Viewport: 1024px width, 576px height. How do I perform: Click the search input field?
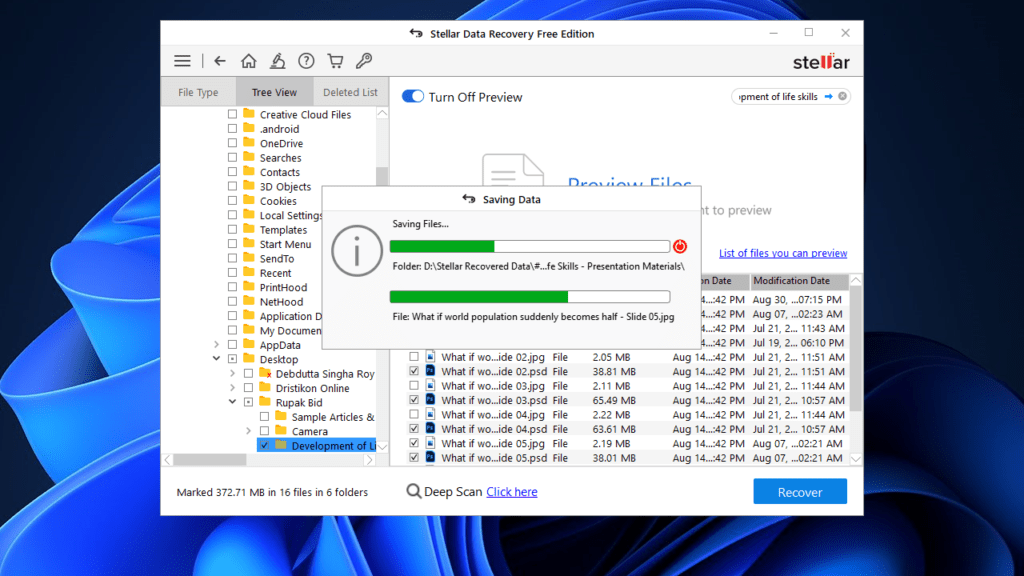coord(778,97)
